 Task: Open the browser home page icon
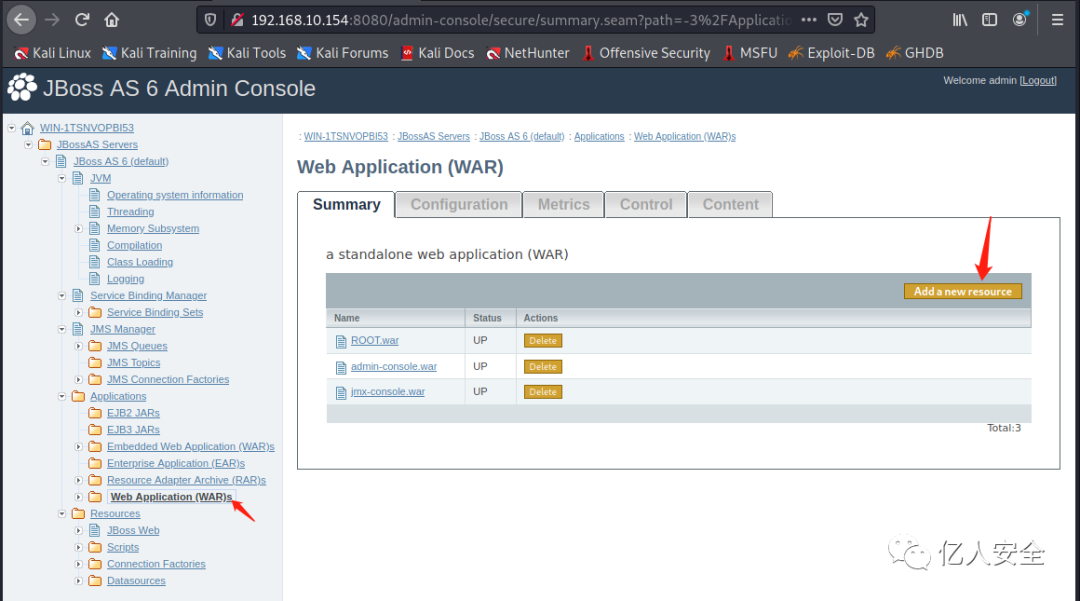[x=112, y=20]
